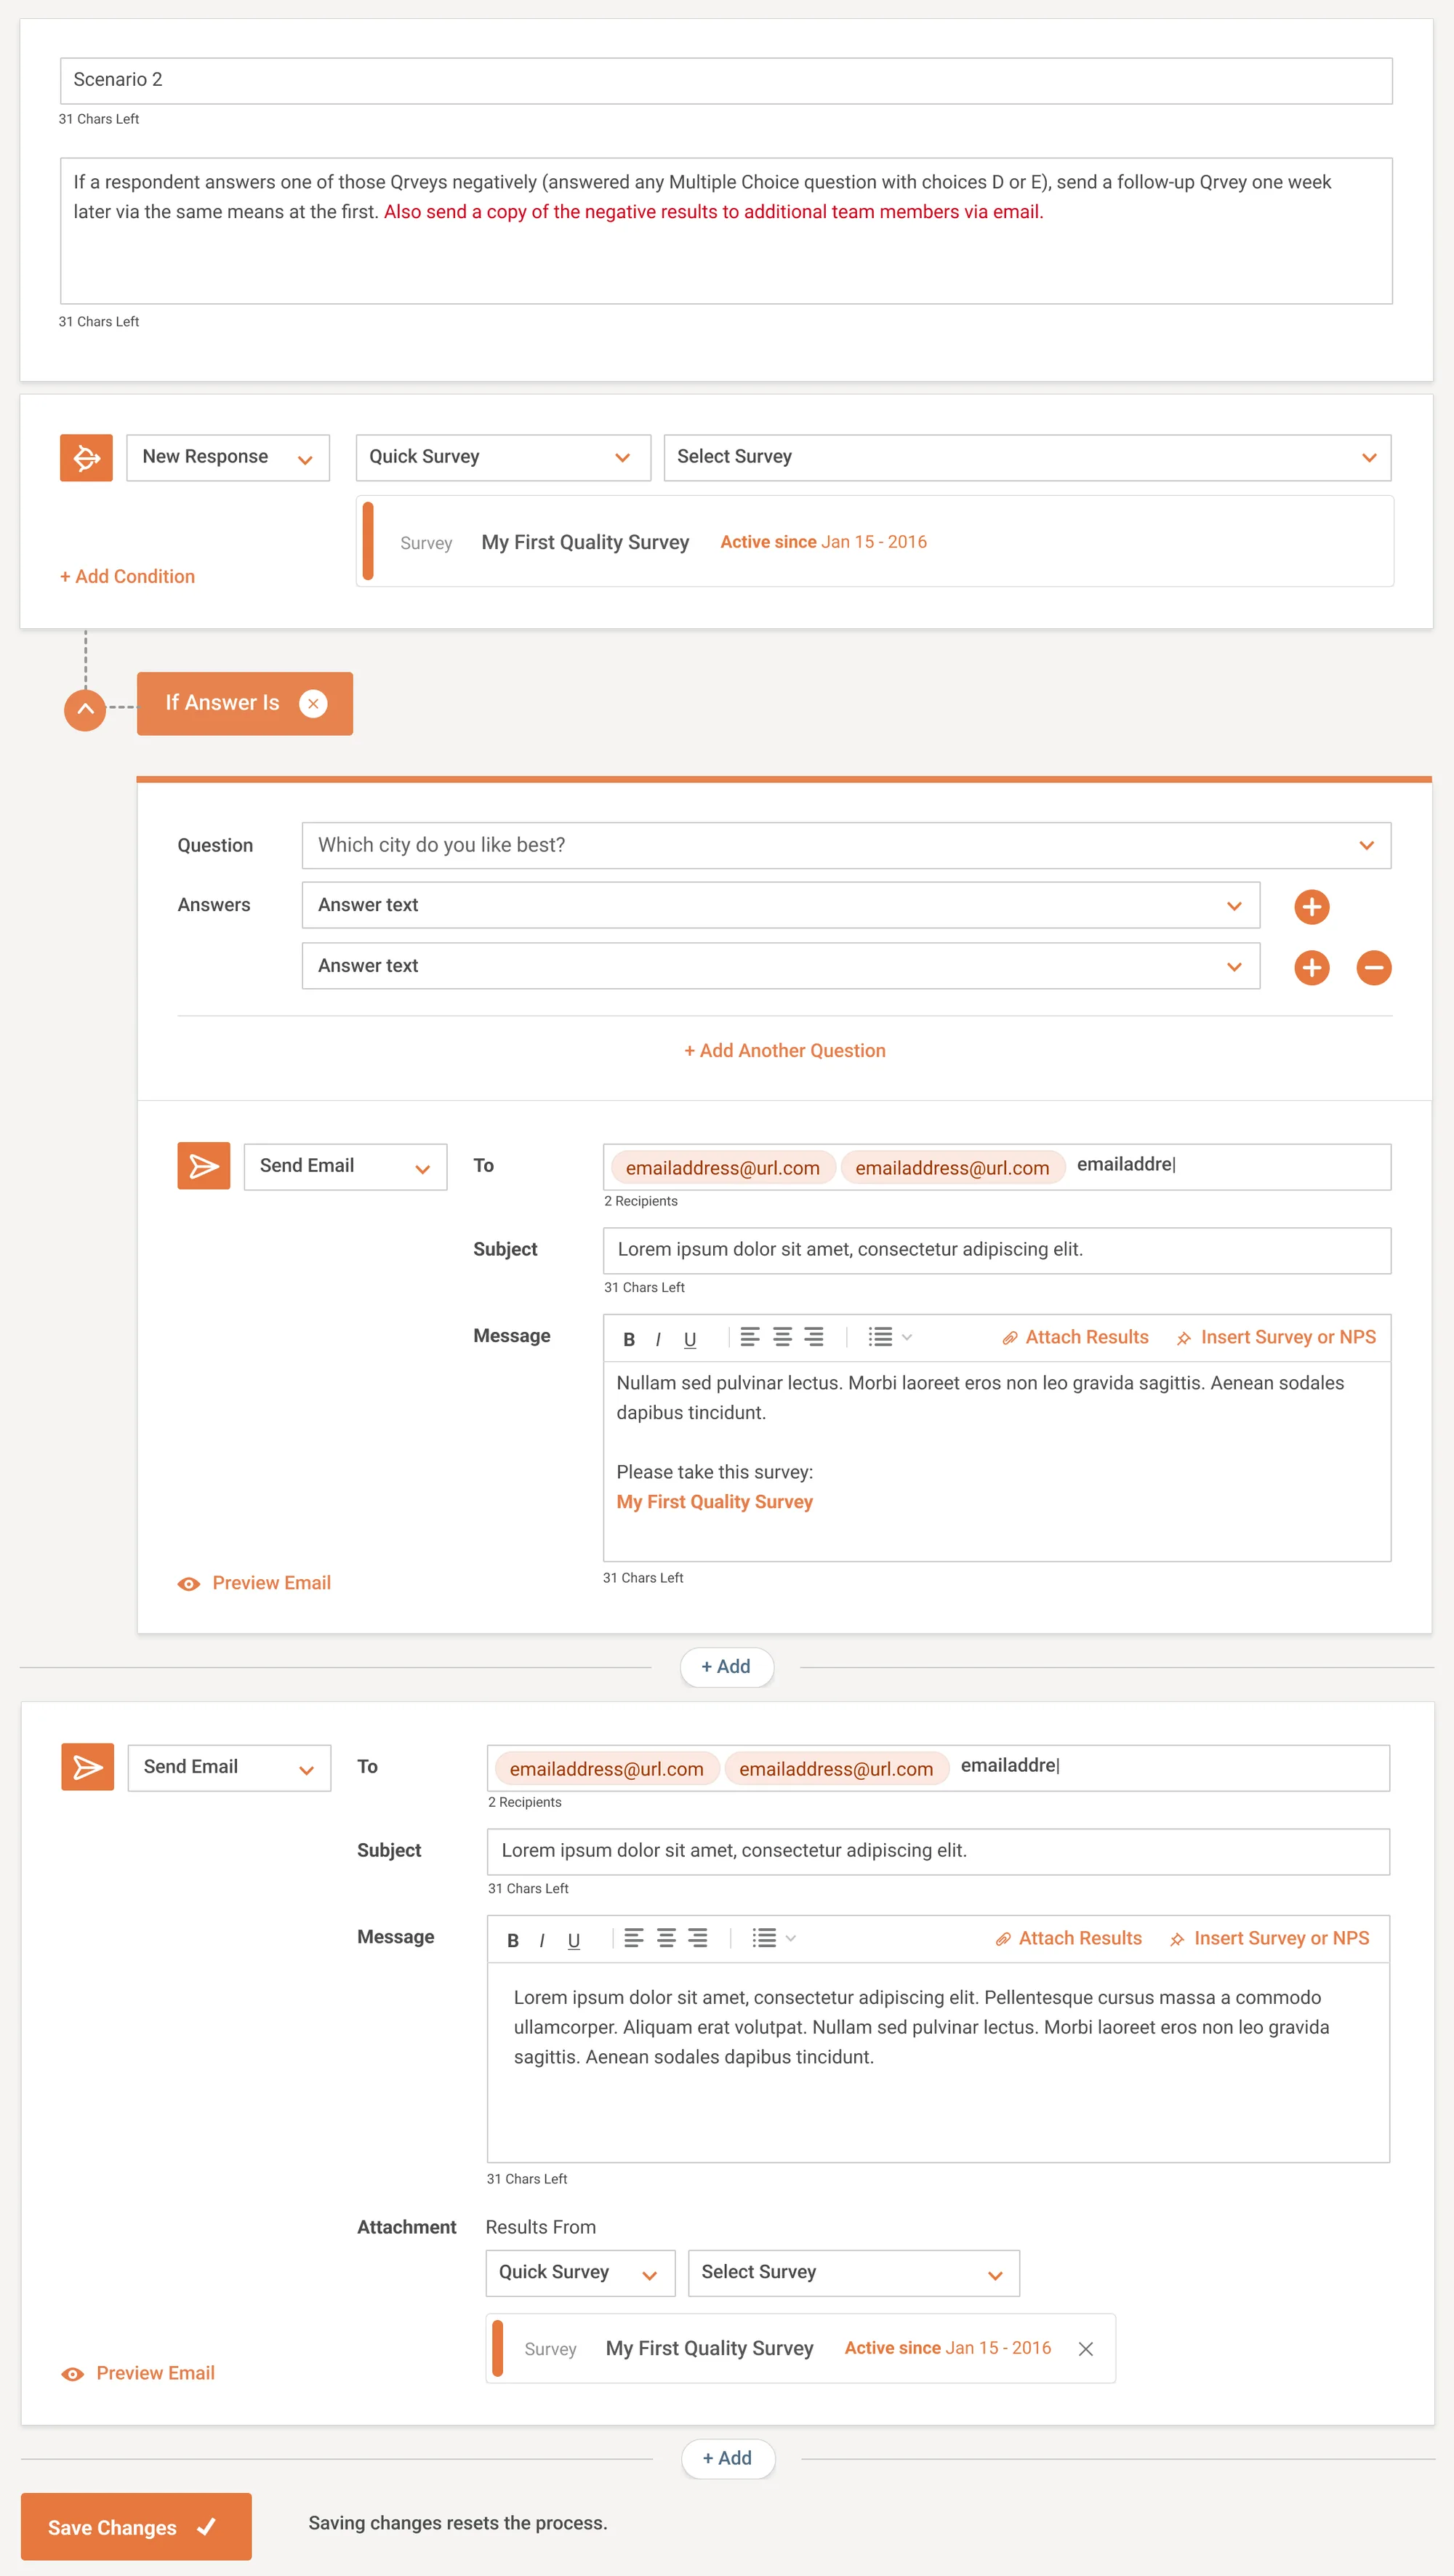Image resolution: width=1454 pixels, height=2576 pixels.
Task: Remove the second Answer text row
Action: (x=1373, y=967)
